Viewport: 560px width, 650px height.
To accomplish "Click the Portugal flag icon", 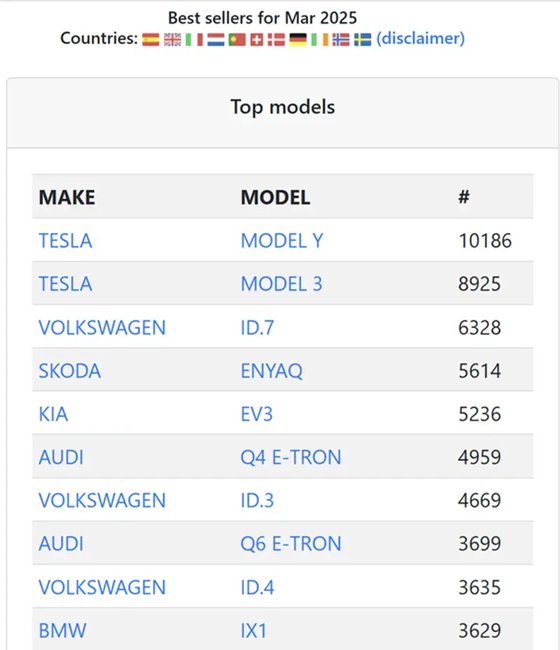I will [x=237, y=40].
